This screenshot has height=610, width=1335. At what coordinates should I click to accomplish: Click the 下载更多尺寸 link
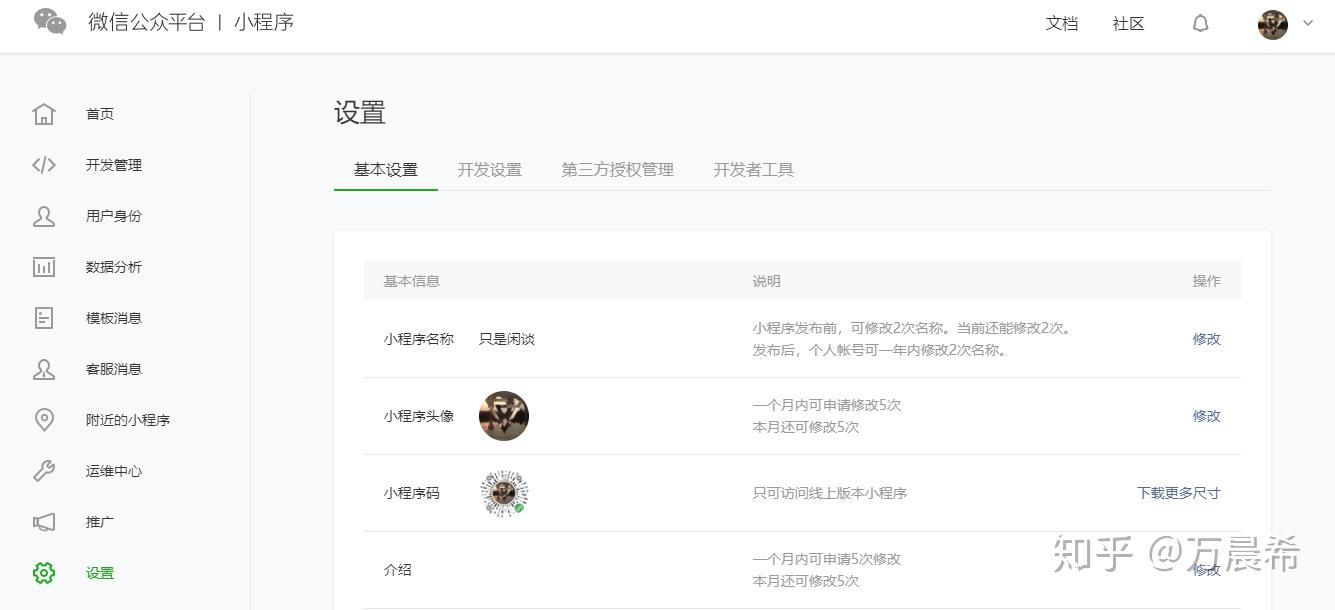tap(1178, 493)
